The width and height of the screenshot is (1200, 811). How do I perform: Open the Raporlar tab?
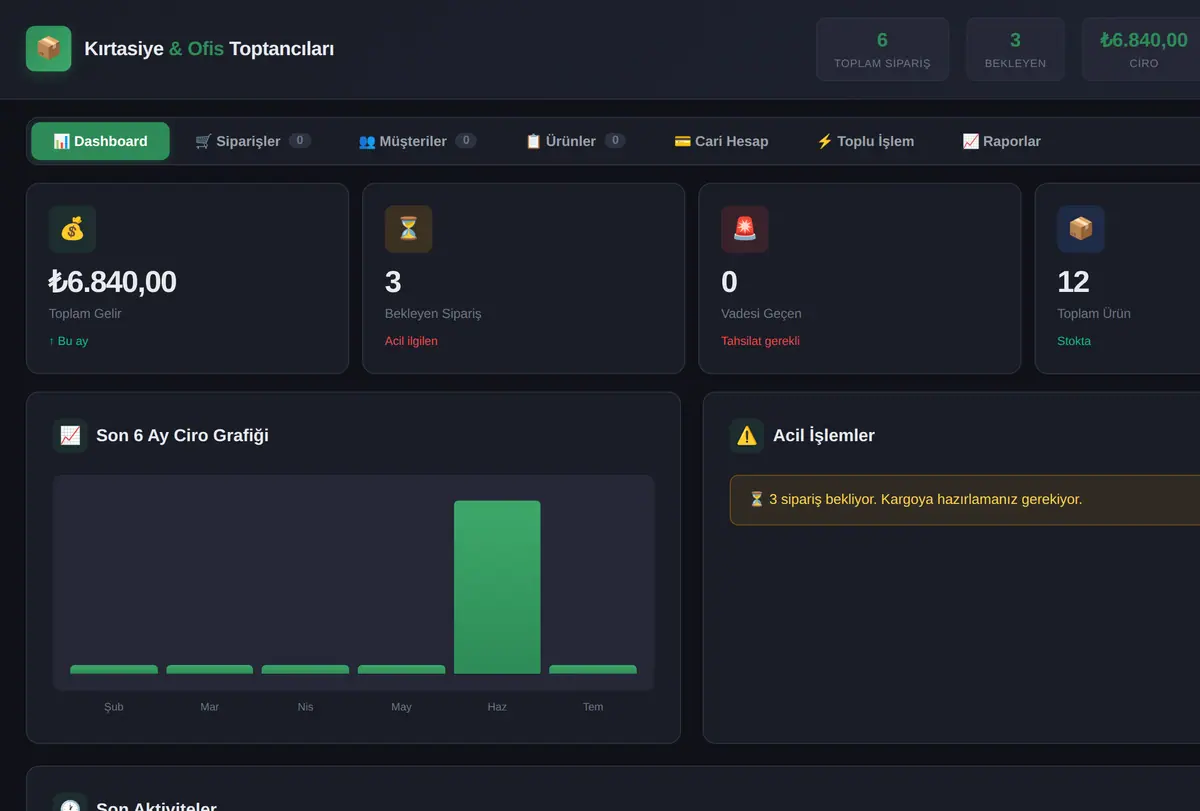pos(1001,141)
